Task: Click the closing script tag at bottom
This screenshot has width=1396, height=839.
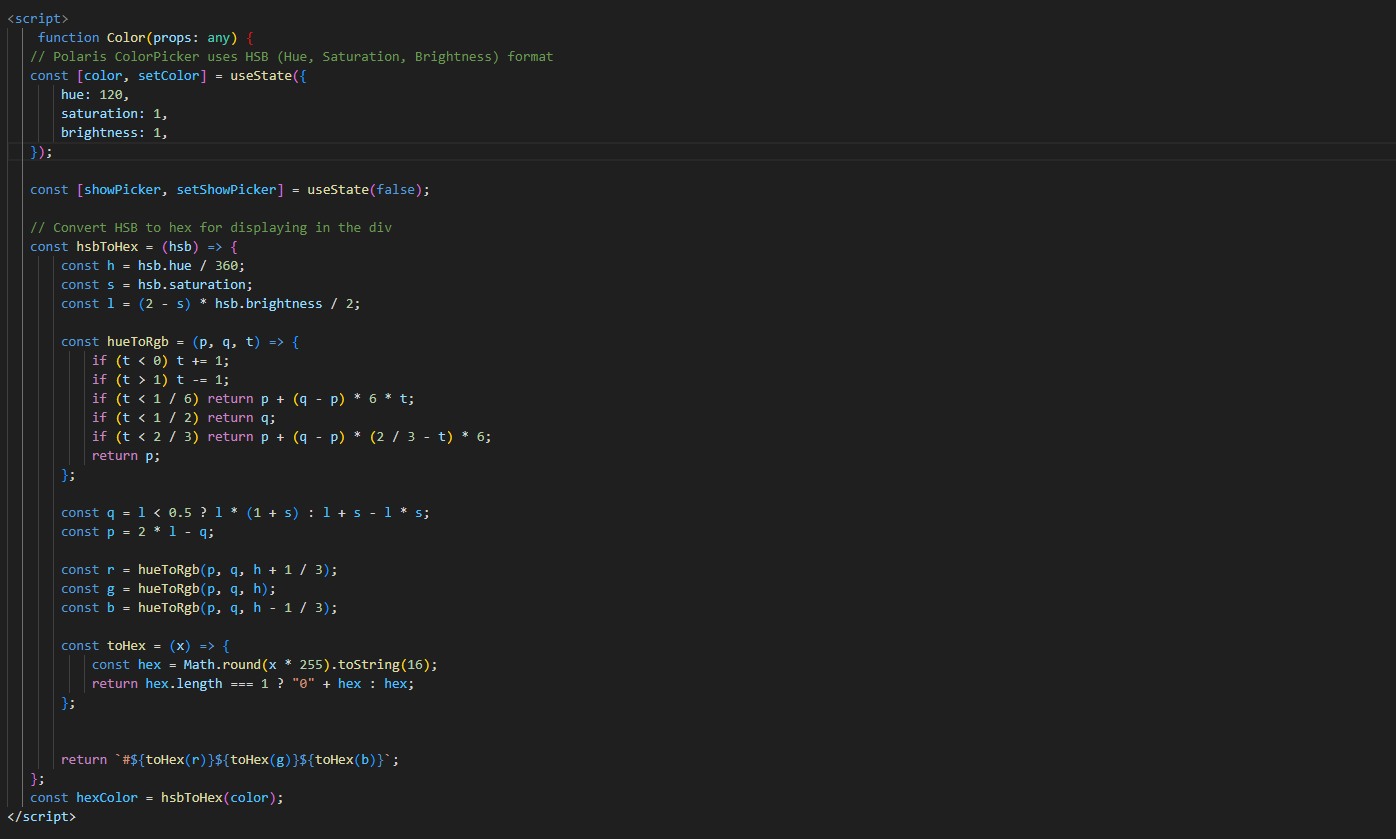Action: pos(41,816)
